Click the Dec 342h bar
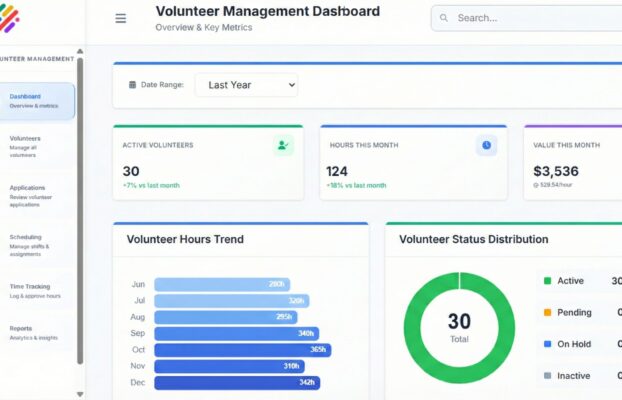622x400 pixels. (237, 383)
